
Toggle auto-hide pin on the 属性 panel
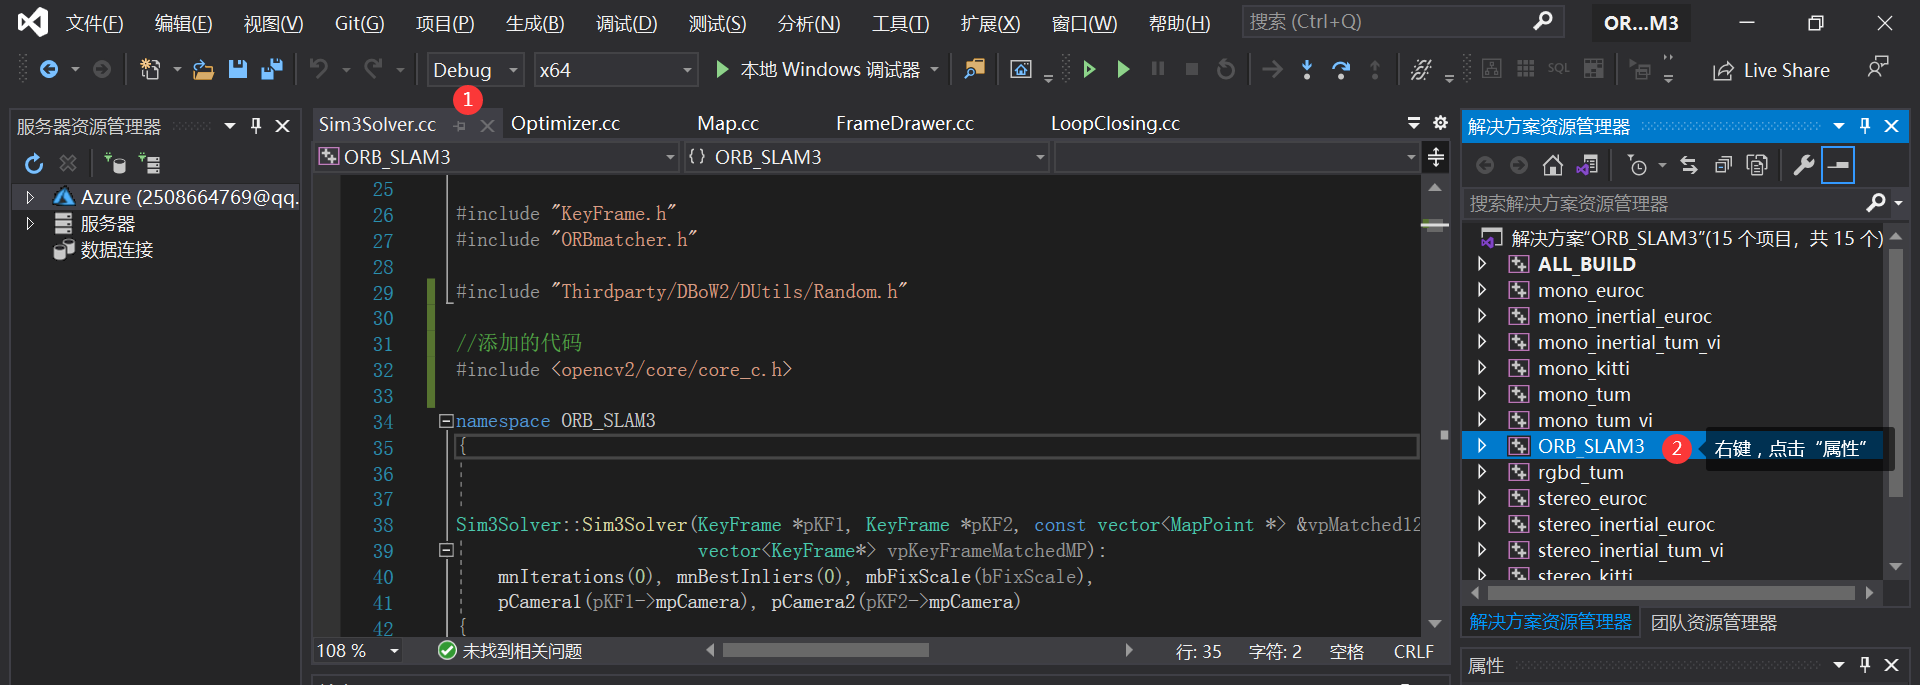pyautogui.click(x=1865, y=665)
